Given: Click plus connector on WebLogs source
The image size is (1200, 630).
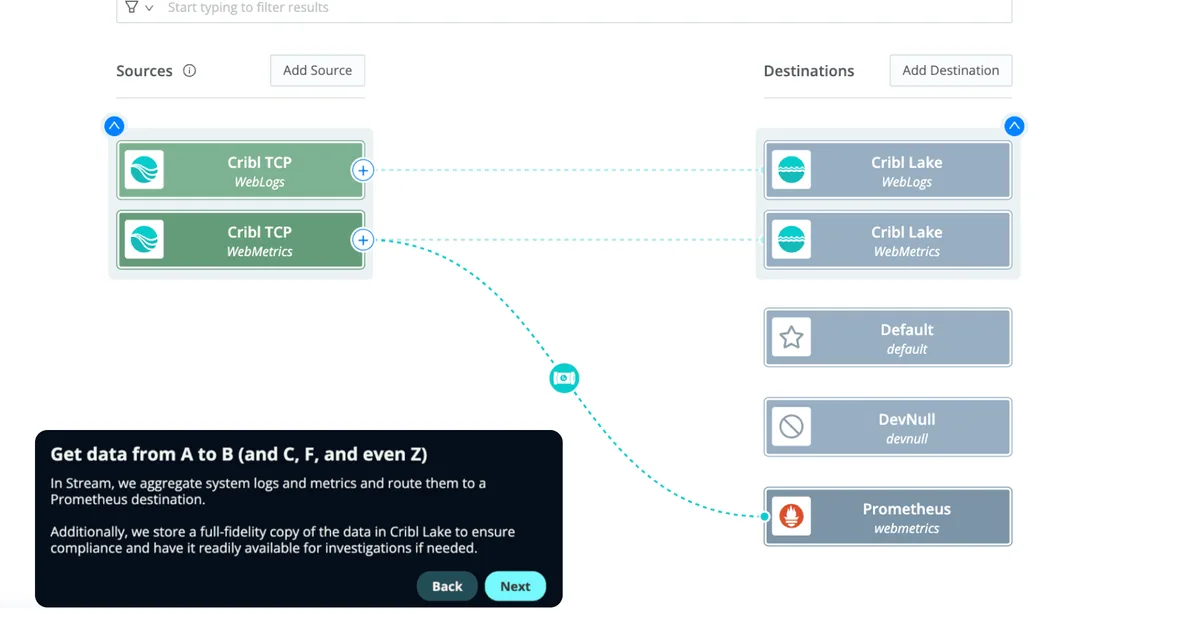Looking at the screenshot, I should pos(363,170).
